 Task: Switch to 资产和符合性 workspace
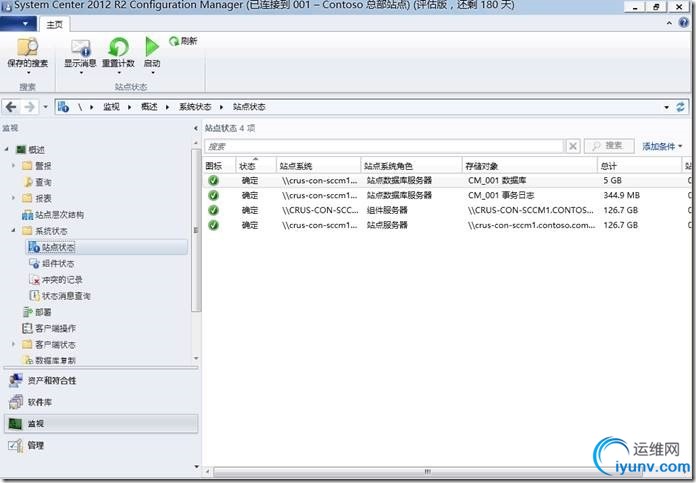[101, 380]
